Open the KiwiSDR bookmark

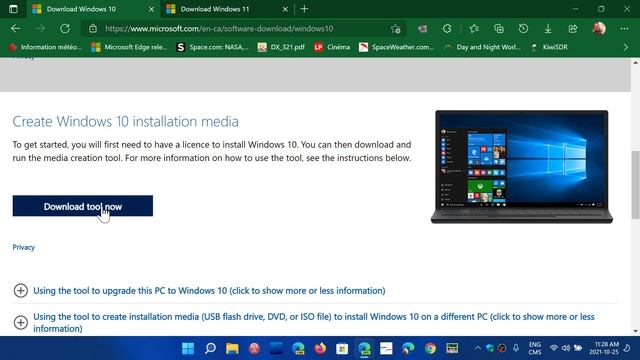(549, 47)
